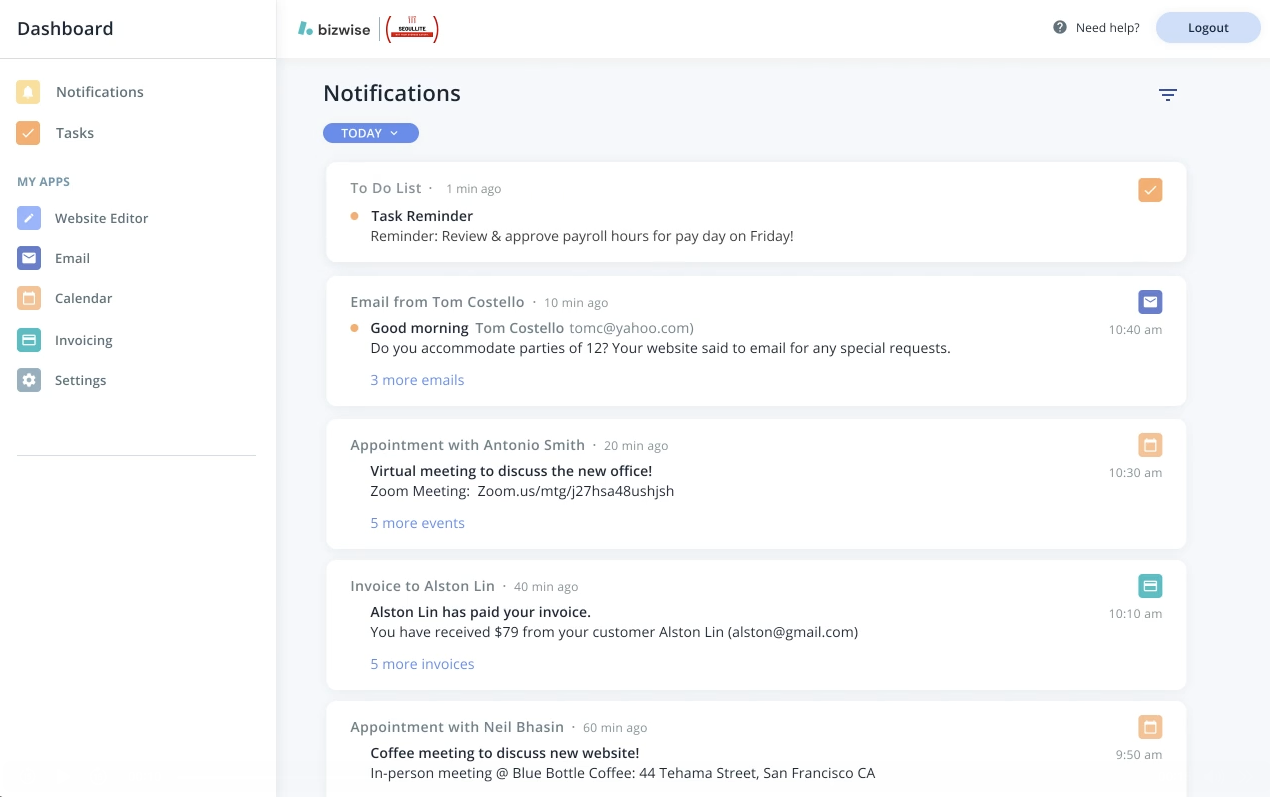Click the bizwise logo in the top bar

pos(333,29)
